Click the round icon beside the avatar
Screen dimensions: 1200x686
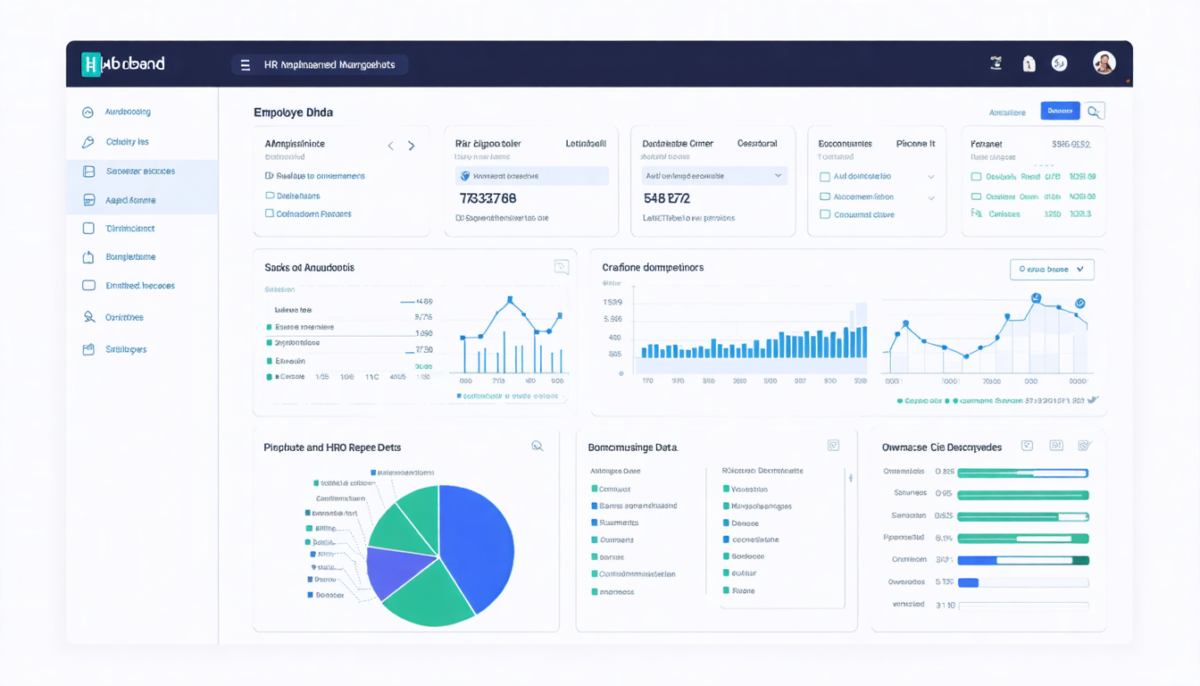[1059, 64]
